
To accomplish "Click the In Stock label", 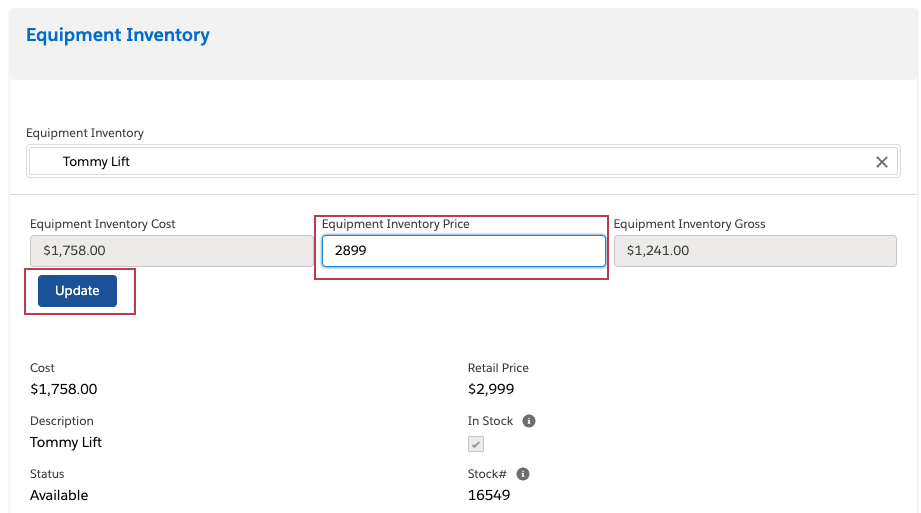I will pos(490,421).
